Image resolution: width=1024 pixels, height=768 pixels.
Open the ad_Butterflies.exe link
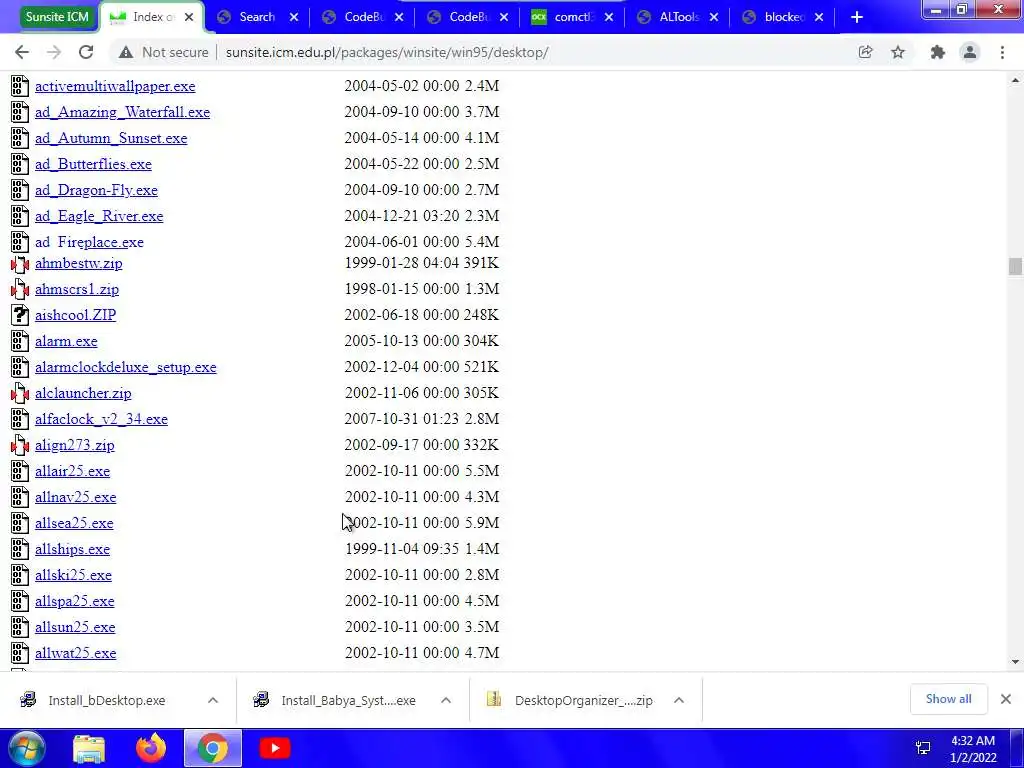click(x=93, y=165)
